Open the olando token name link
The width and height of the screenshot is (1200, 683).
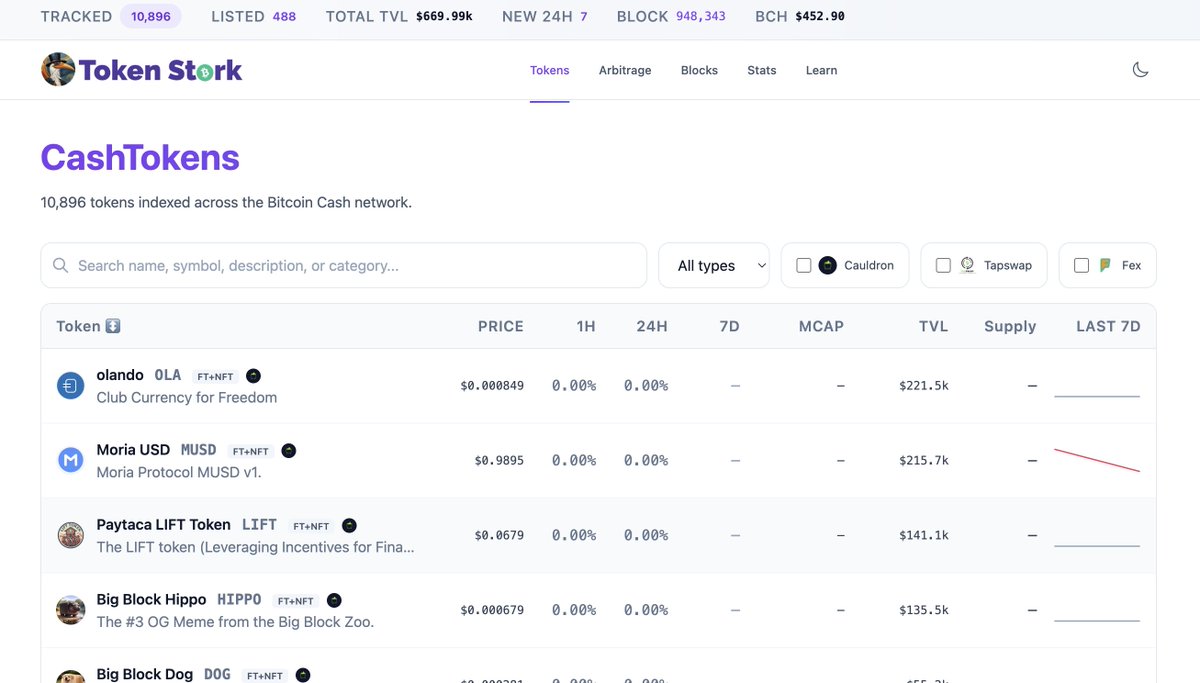[120, 375]
